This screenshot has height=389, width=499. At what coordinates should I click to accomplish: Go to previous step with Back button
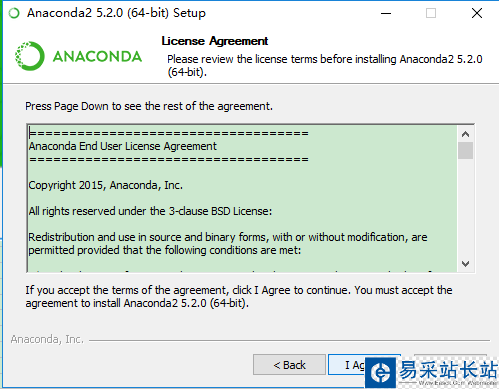(289, 365)
